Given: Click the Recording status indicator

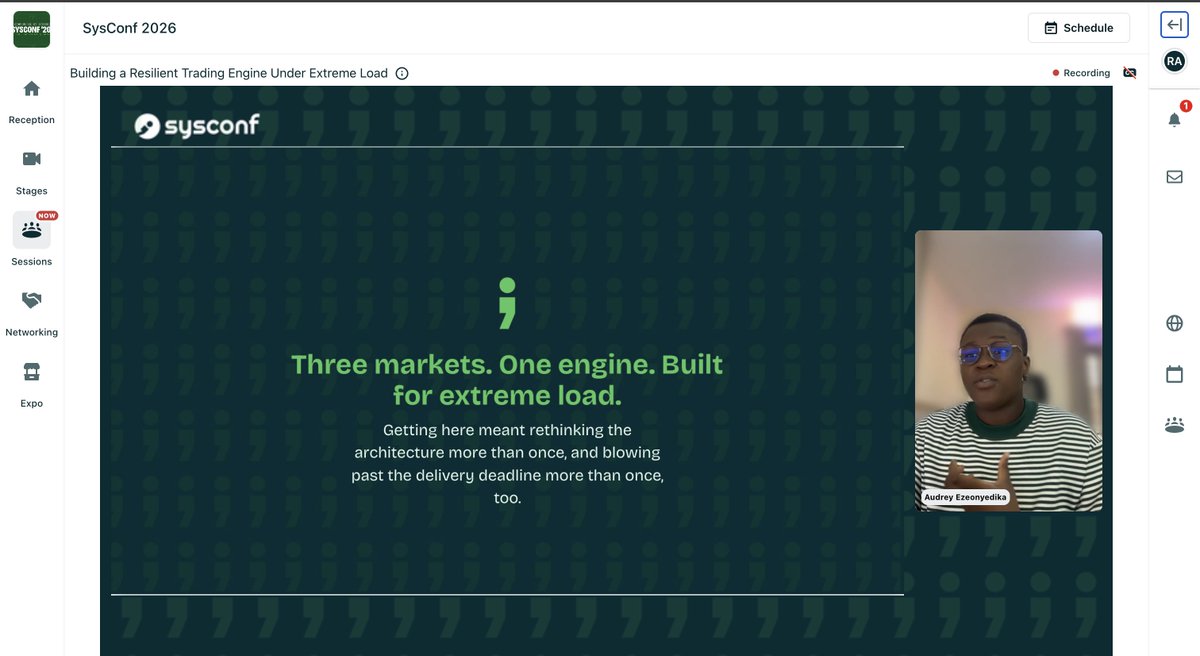Looking at the screenshot, I should 1081,73.
